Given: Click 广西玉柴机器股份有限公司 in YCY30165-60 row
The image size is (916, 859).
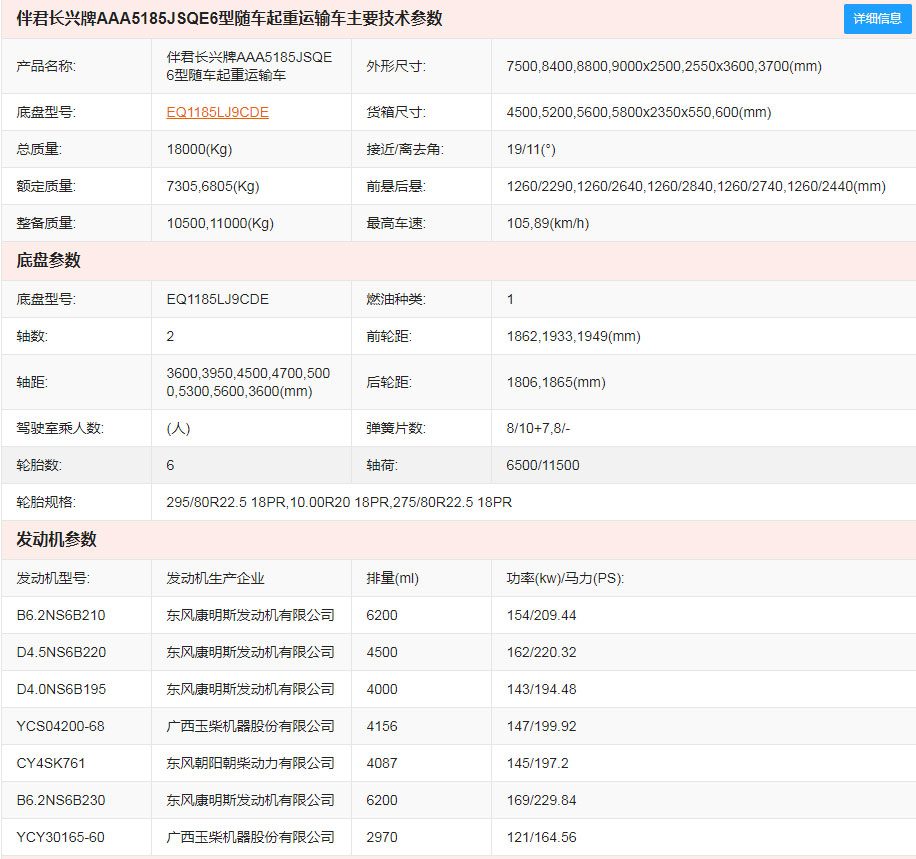Looking at the screenshot, I should pos(250,837).
